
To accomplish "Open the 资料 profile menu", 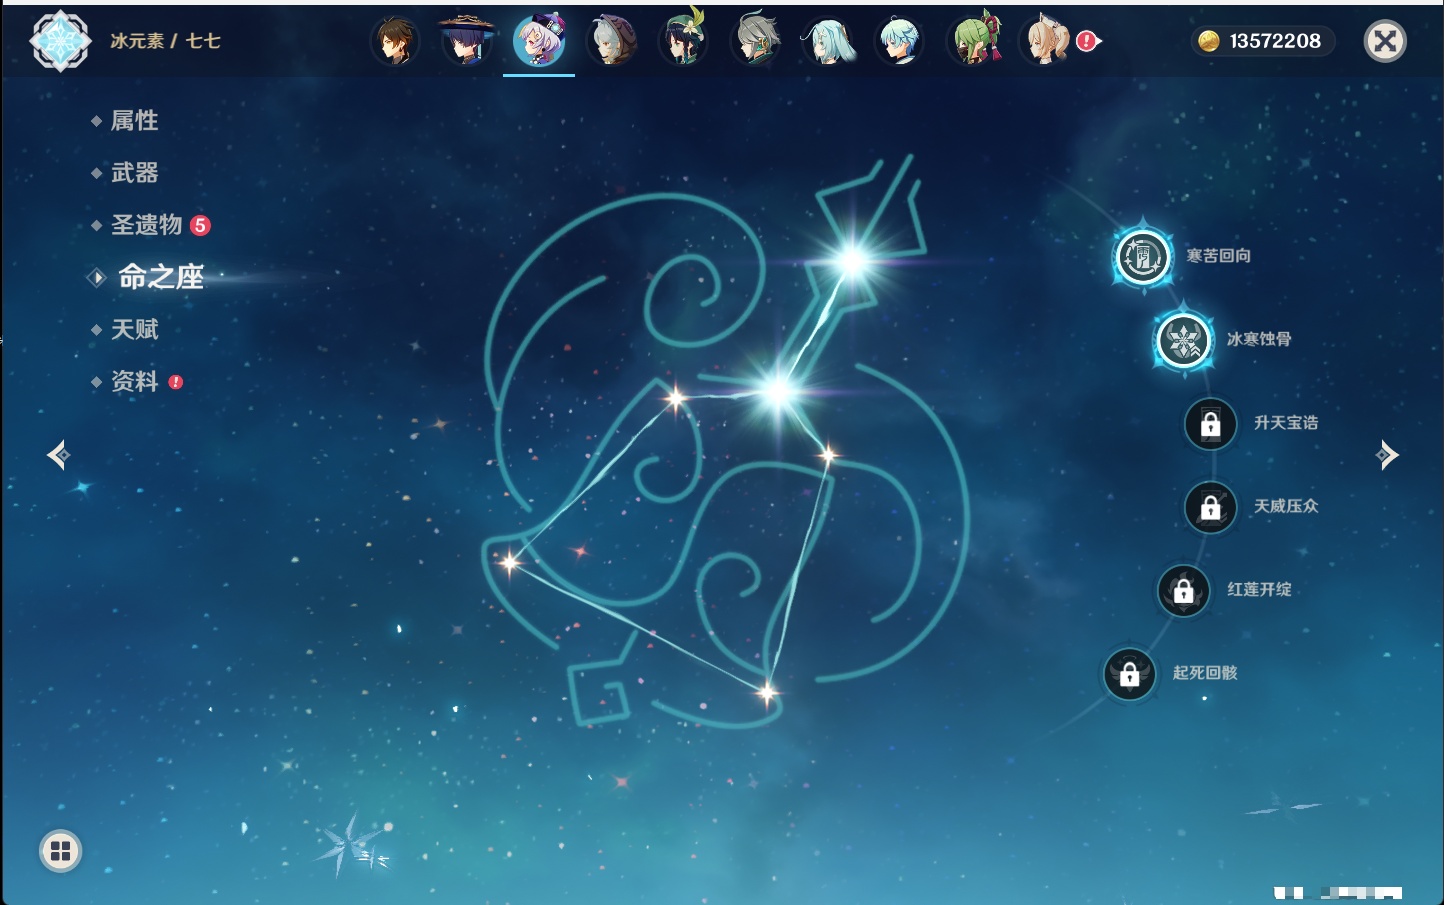I will [x=134, y=381].
